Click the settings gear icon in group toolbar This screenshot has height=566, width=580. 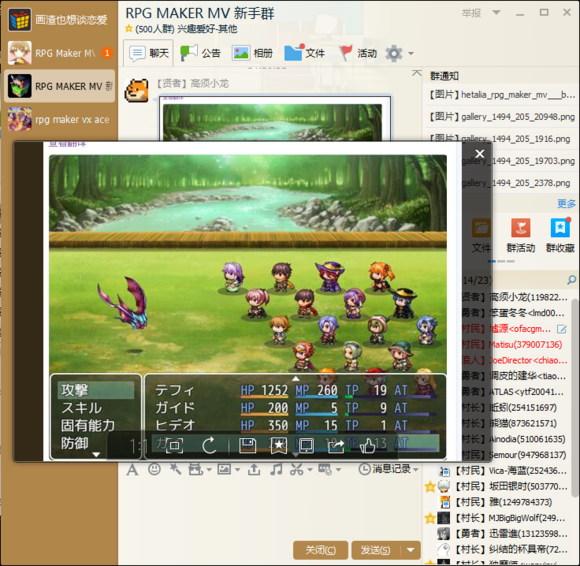(x=394, y=53)
